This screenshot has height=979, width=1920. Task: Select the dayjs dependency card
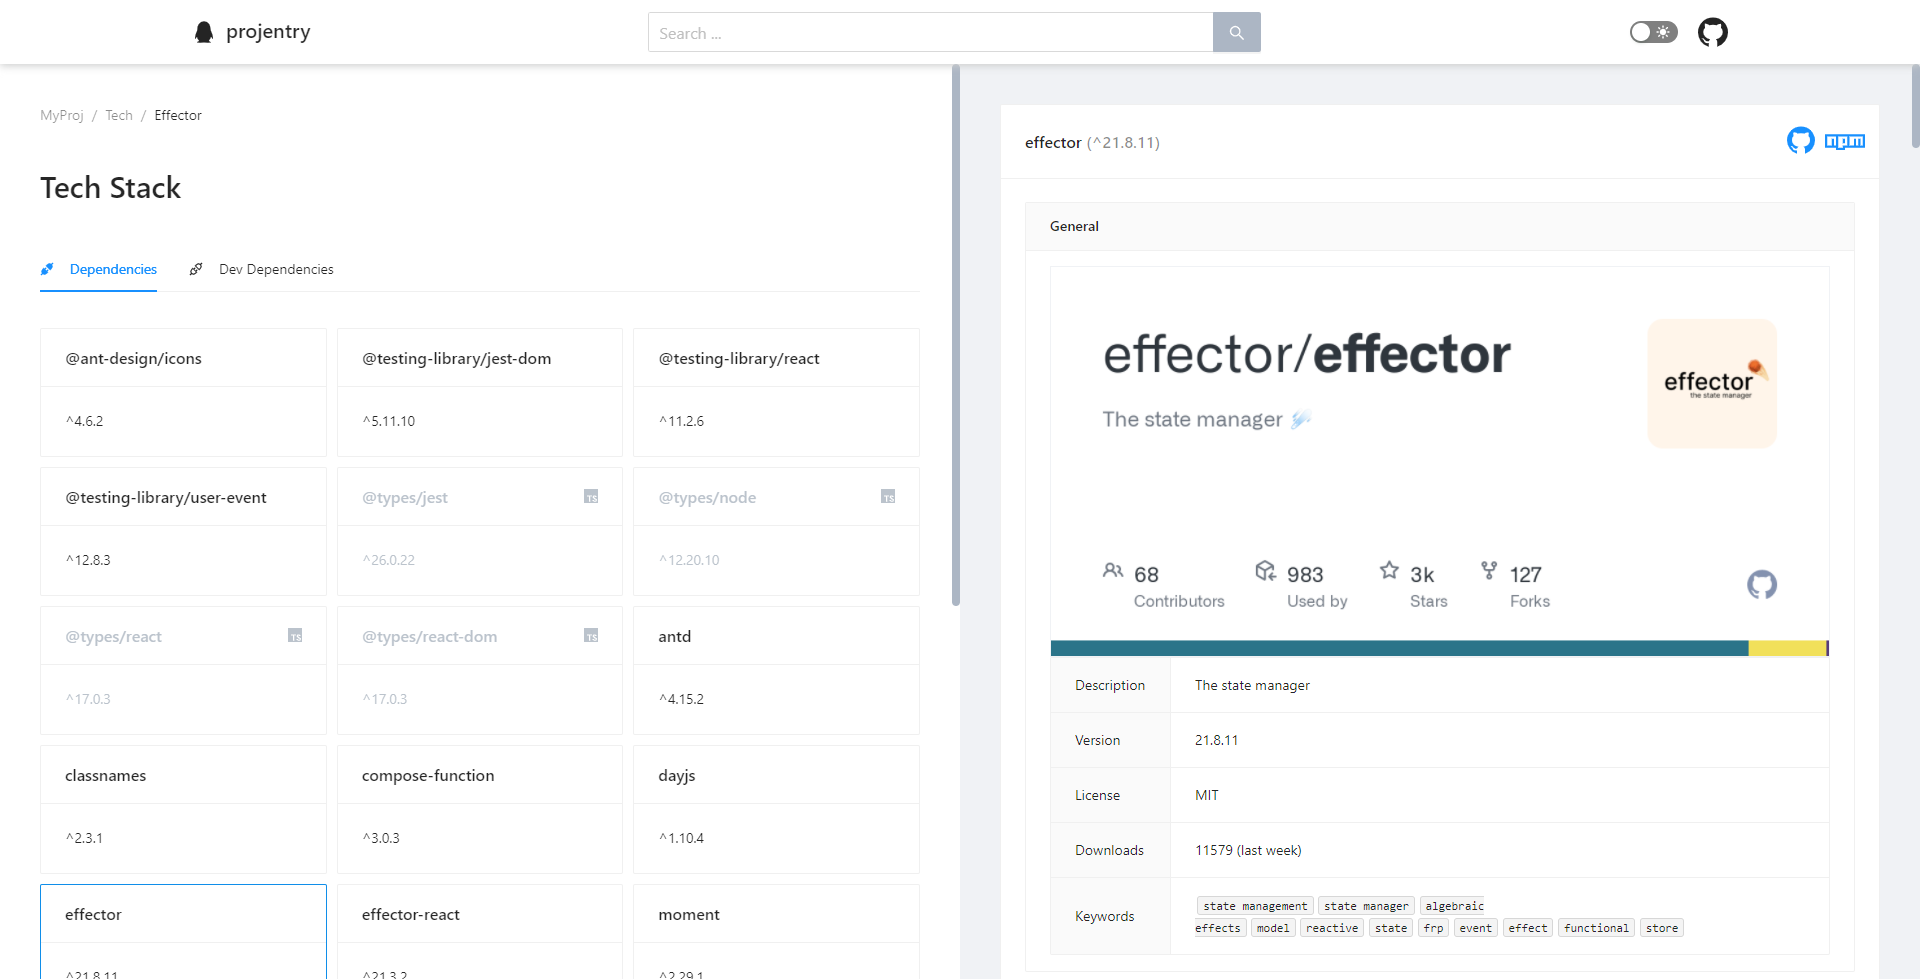[x=776, y=809]
